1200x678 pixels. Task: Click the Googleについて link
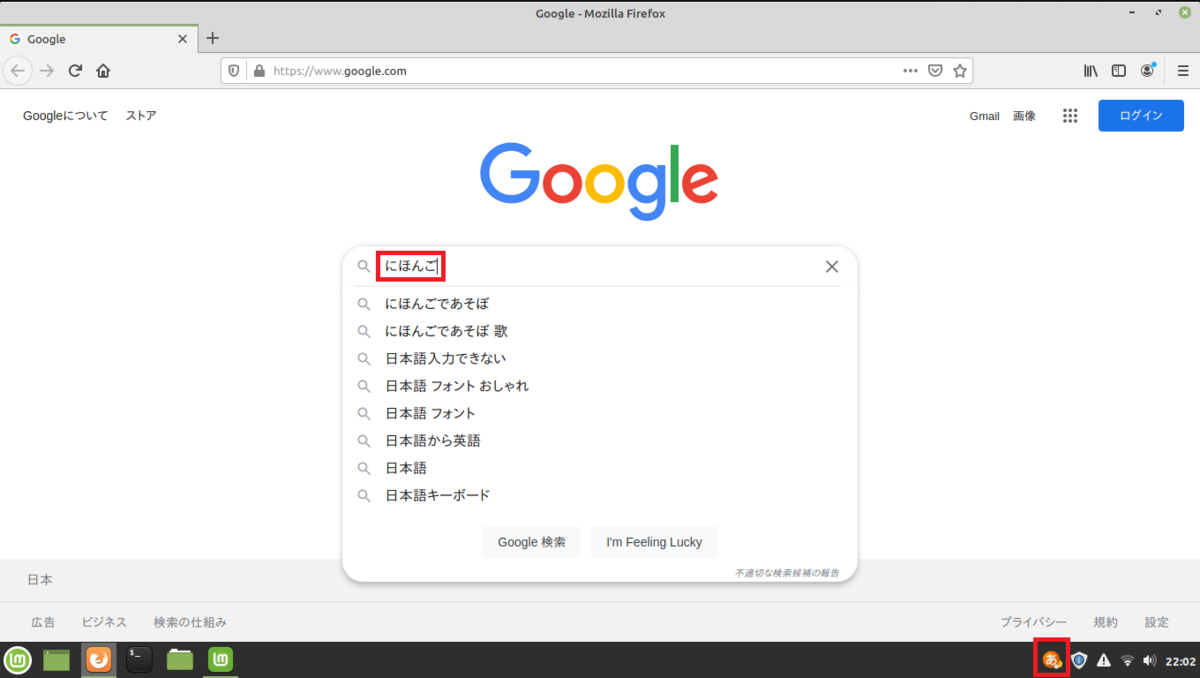click(65, 116)
